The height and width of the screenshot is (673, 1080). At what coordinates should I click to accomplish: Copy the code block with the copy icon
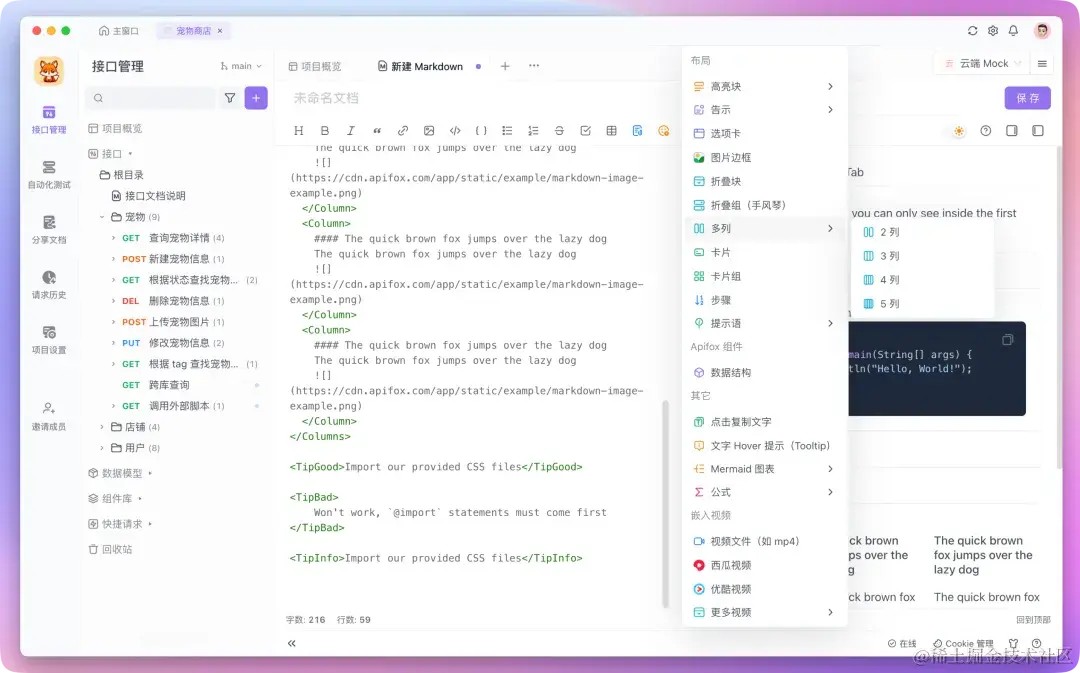pos(1008,340)
